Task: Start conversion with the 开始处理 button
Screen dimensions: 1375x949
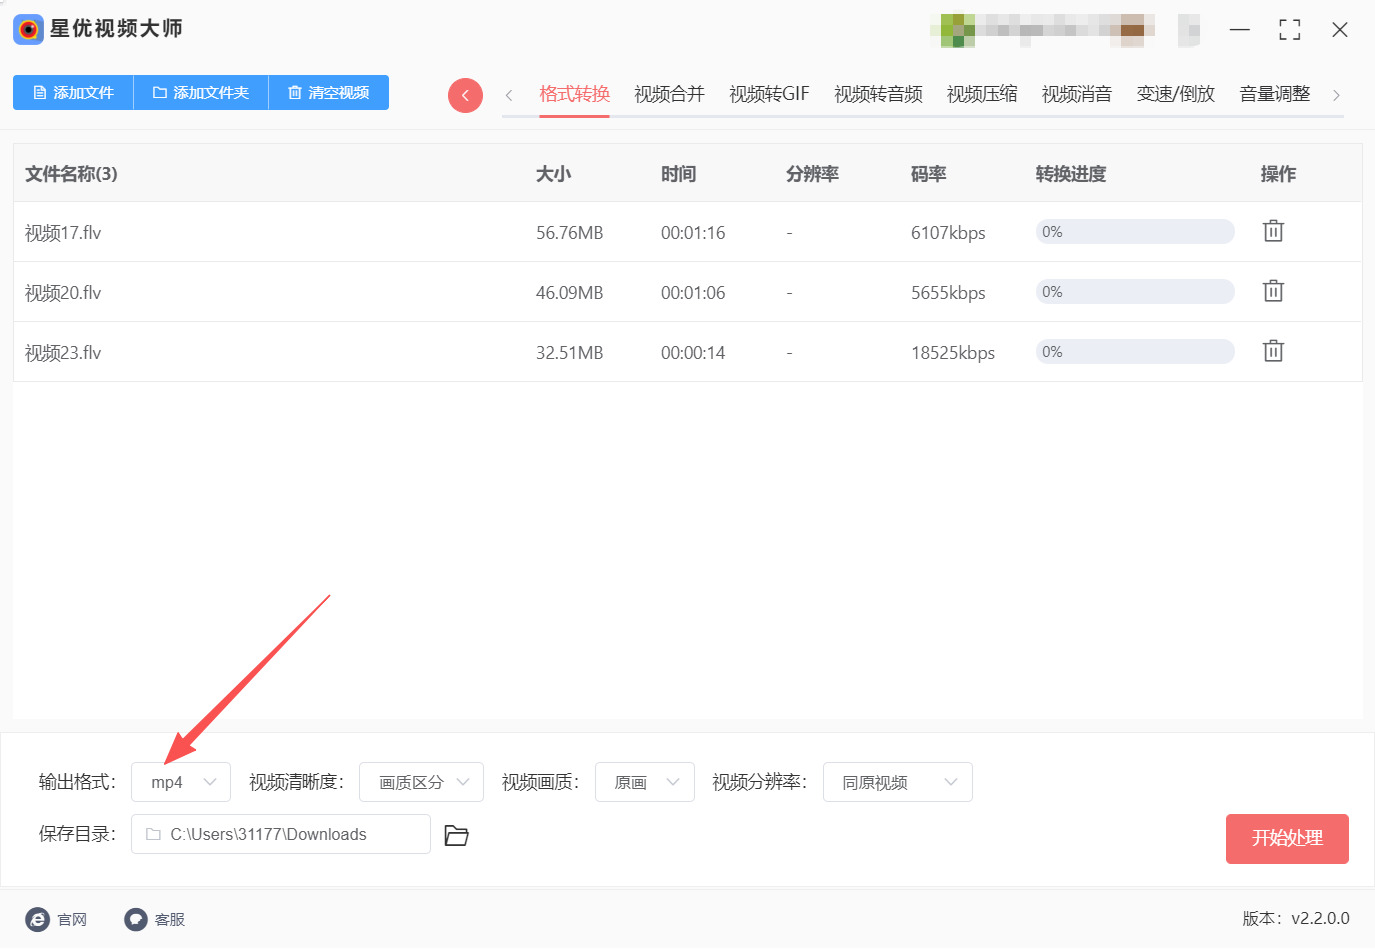Action: (1287, 838)
